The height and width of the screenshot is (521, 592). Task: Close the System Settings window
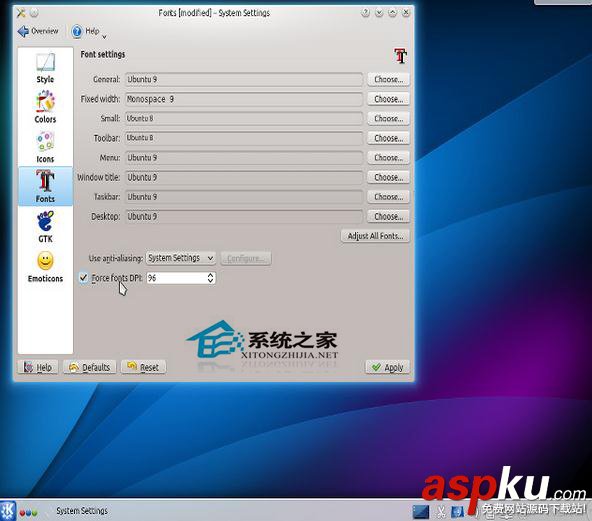tap(406, 13)
